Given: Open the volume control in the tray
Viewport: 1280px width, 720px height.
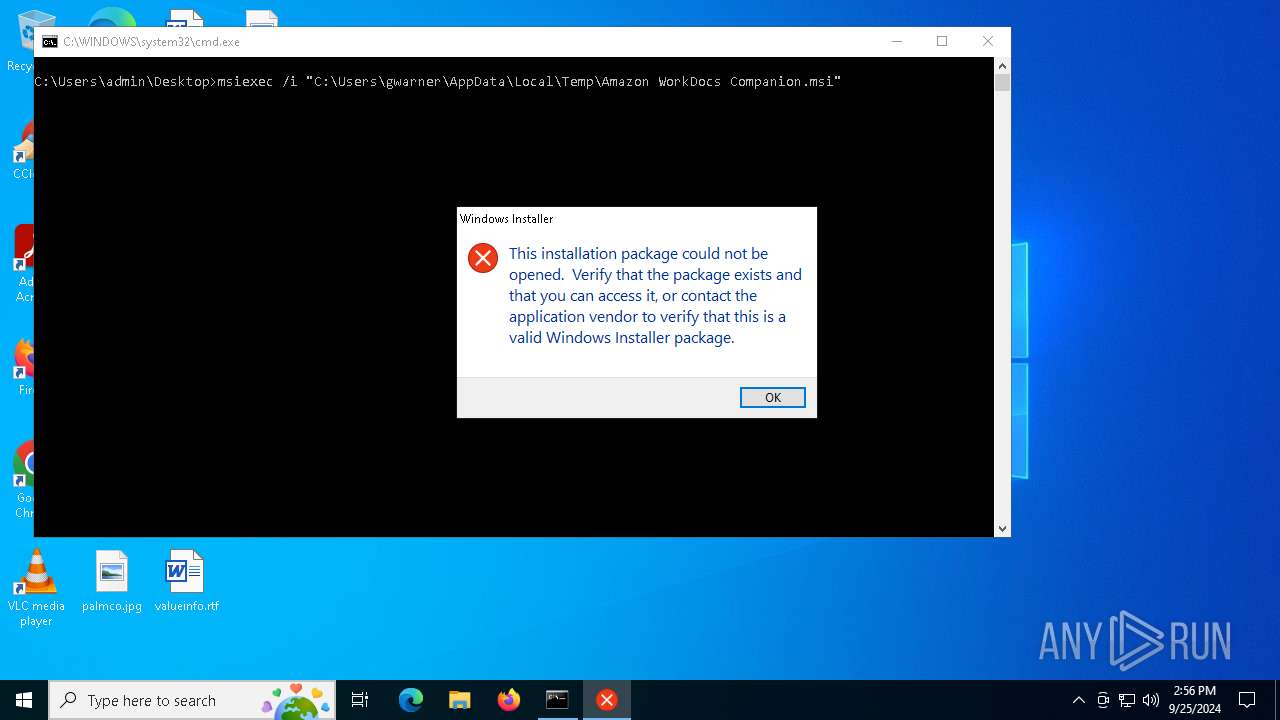Looking at the screenshot, I should [1151, 700].
